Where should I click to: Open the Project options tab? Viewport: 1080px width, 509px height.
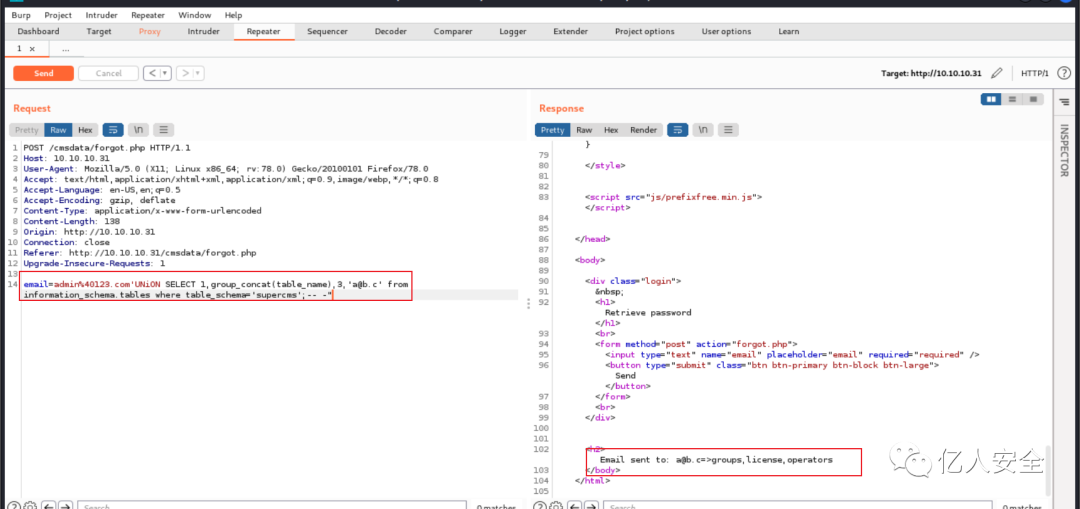[645, 31]
